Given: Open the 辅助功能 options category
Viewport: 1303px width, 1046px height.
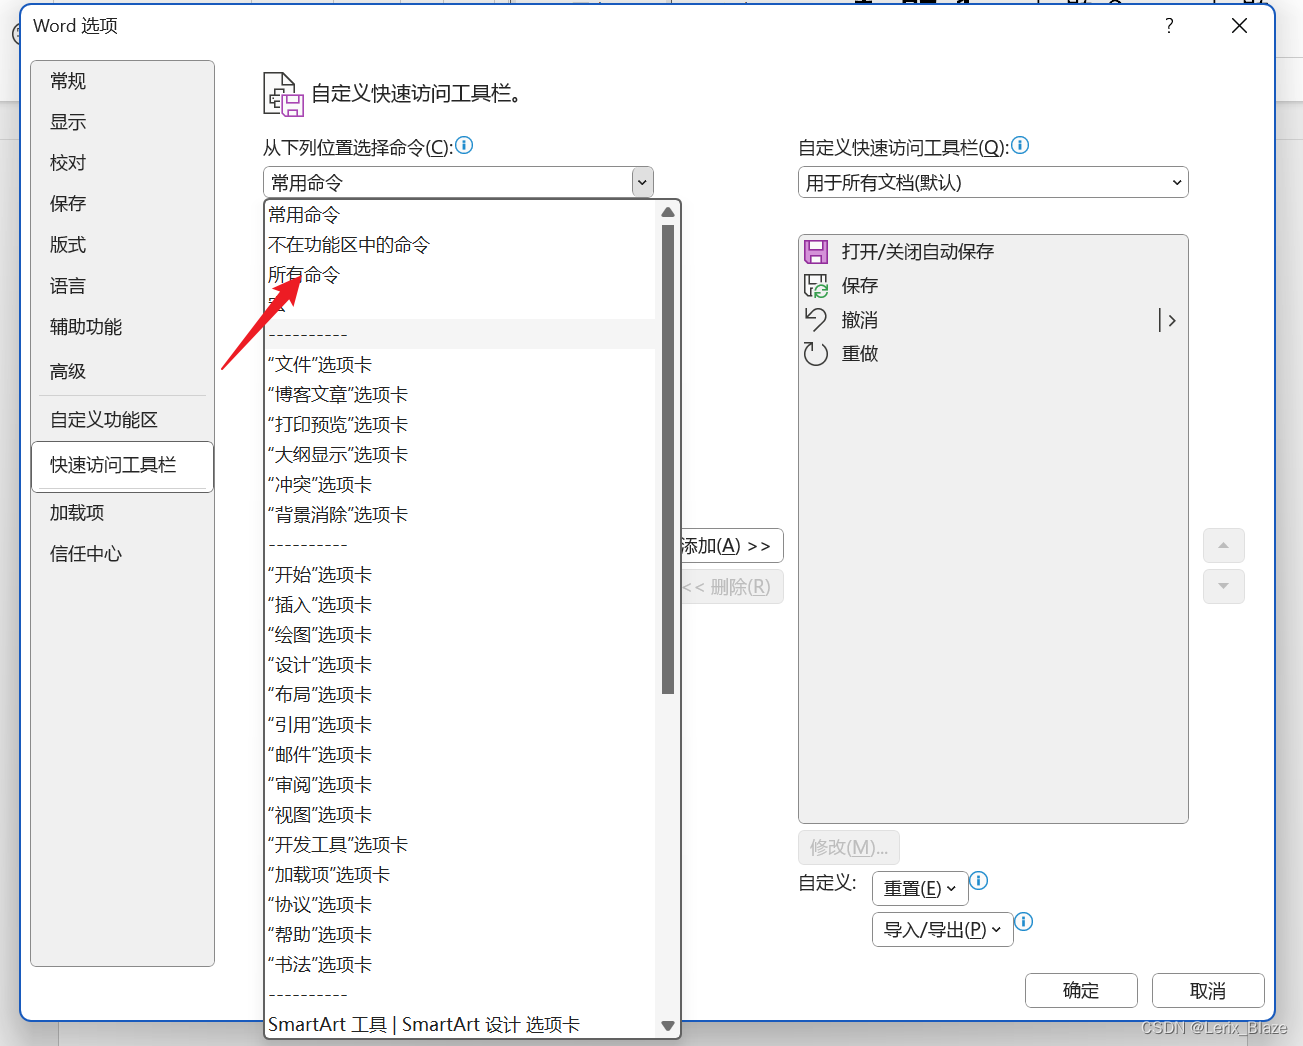Looking at the screenshot, I should tap(122, 327).
